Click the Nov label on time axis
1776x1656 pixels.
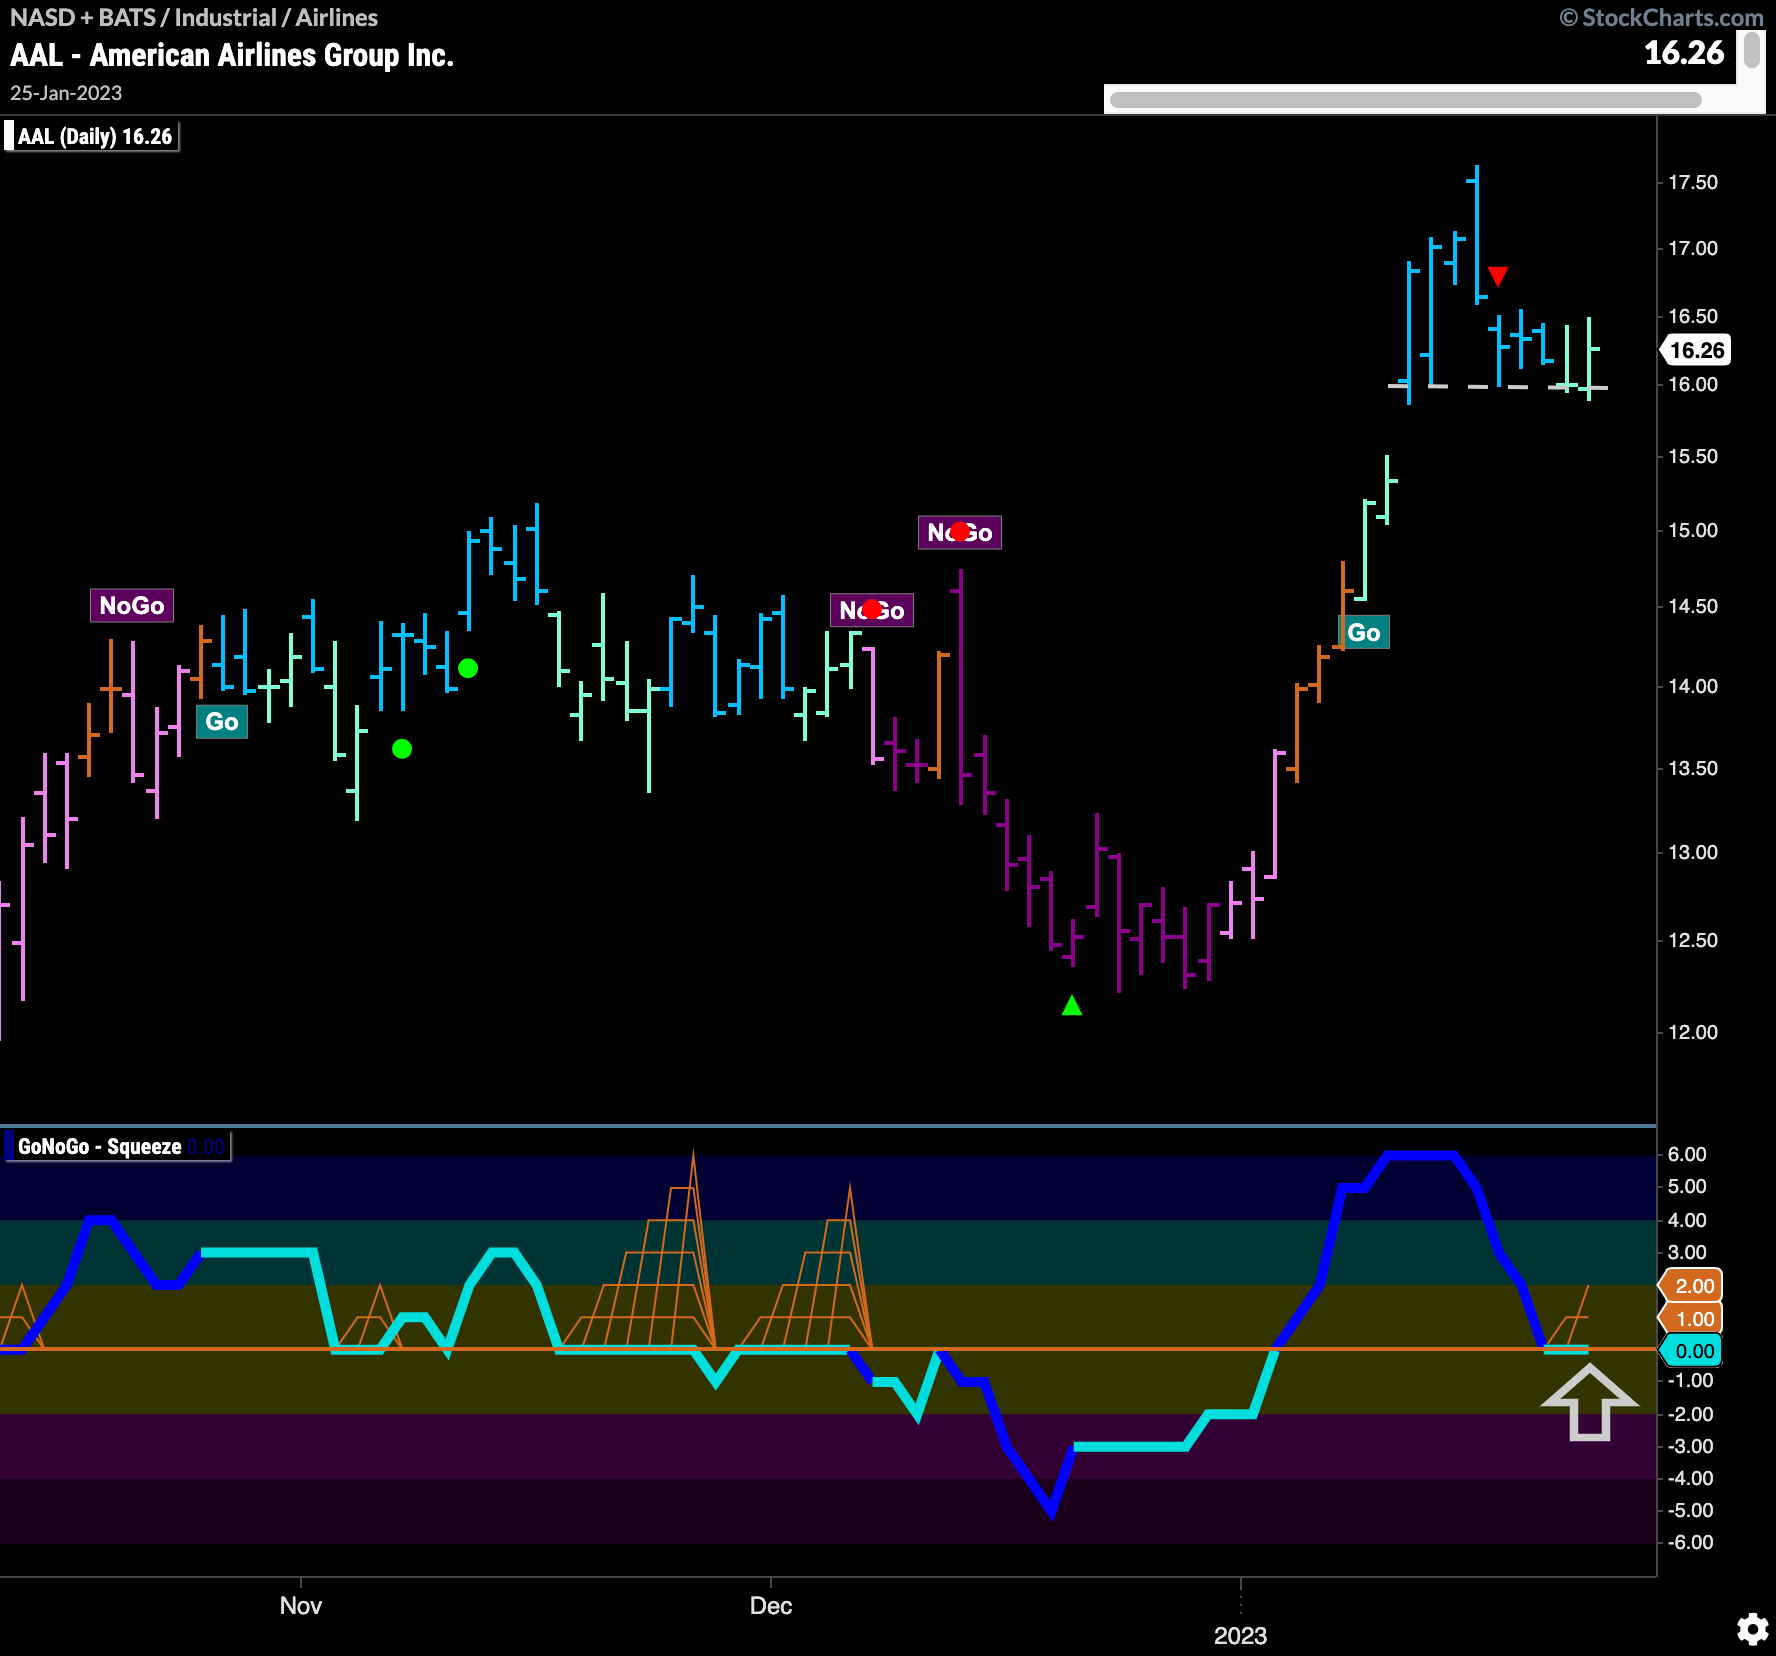[x=301, y=1606]
